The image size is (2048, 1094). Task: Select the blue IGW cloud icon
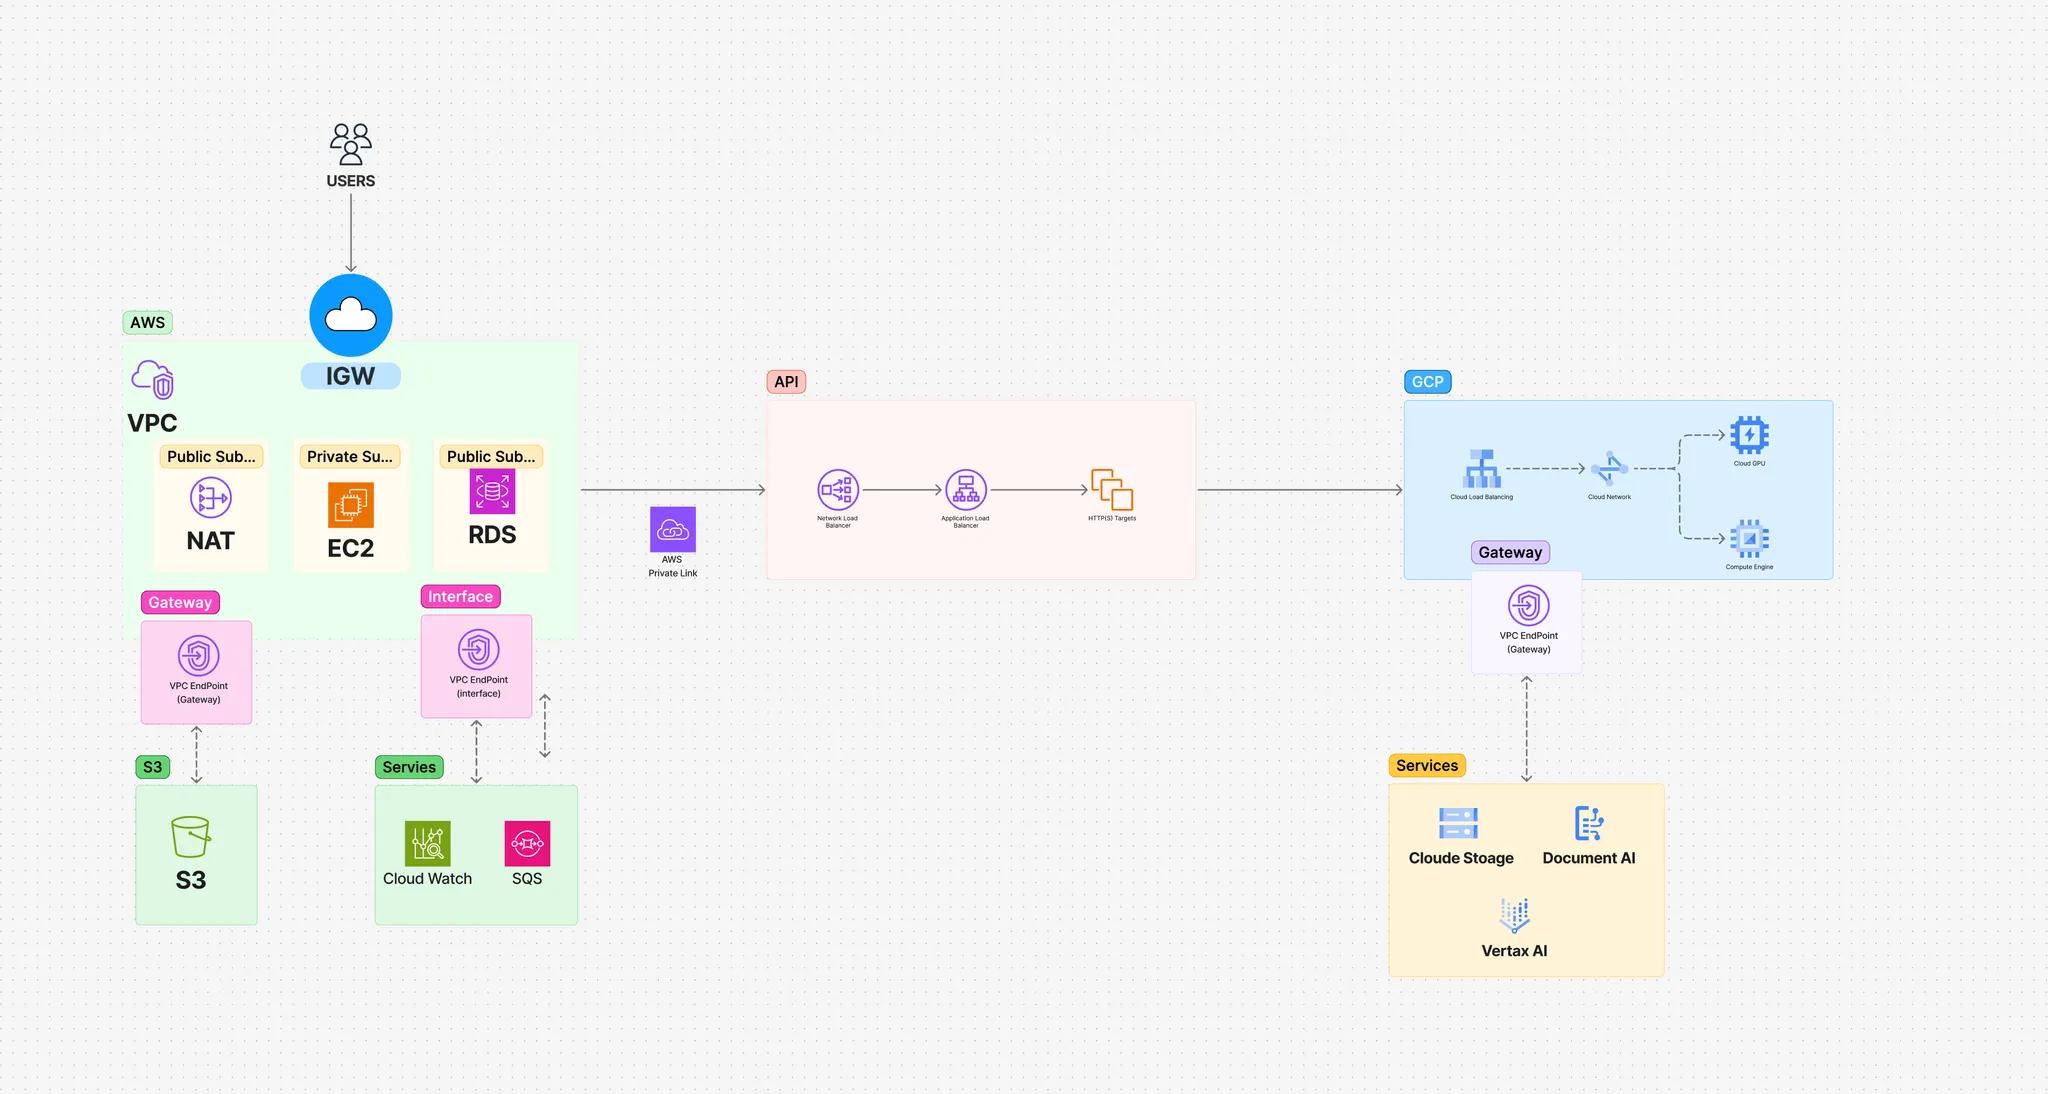click(351, 316)
